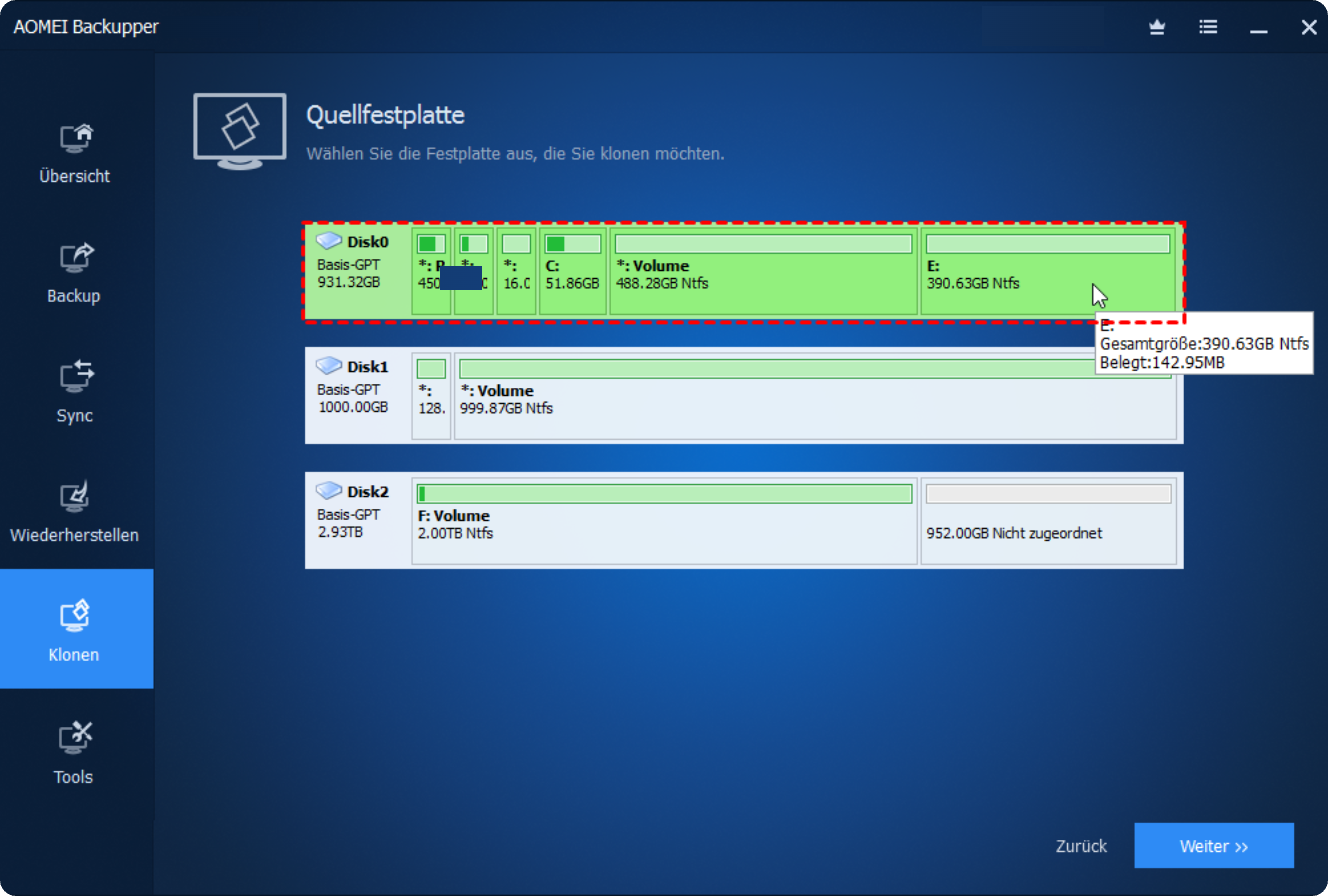The image size is (1328, 896).
Task: Click the 952.00GB Nicht zugeordnet space
Action: 1048,520
